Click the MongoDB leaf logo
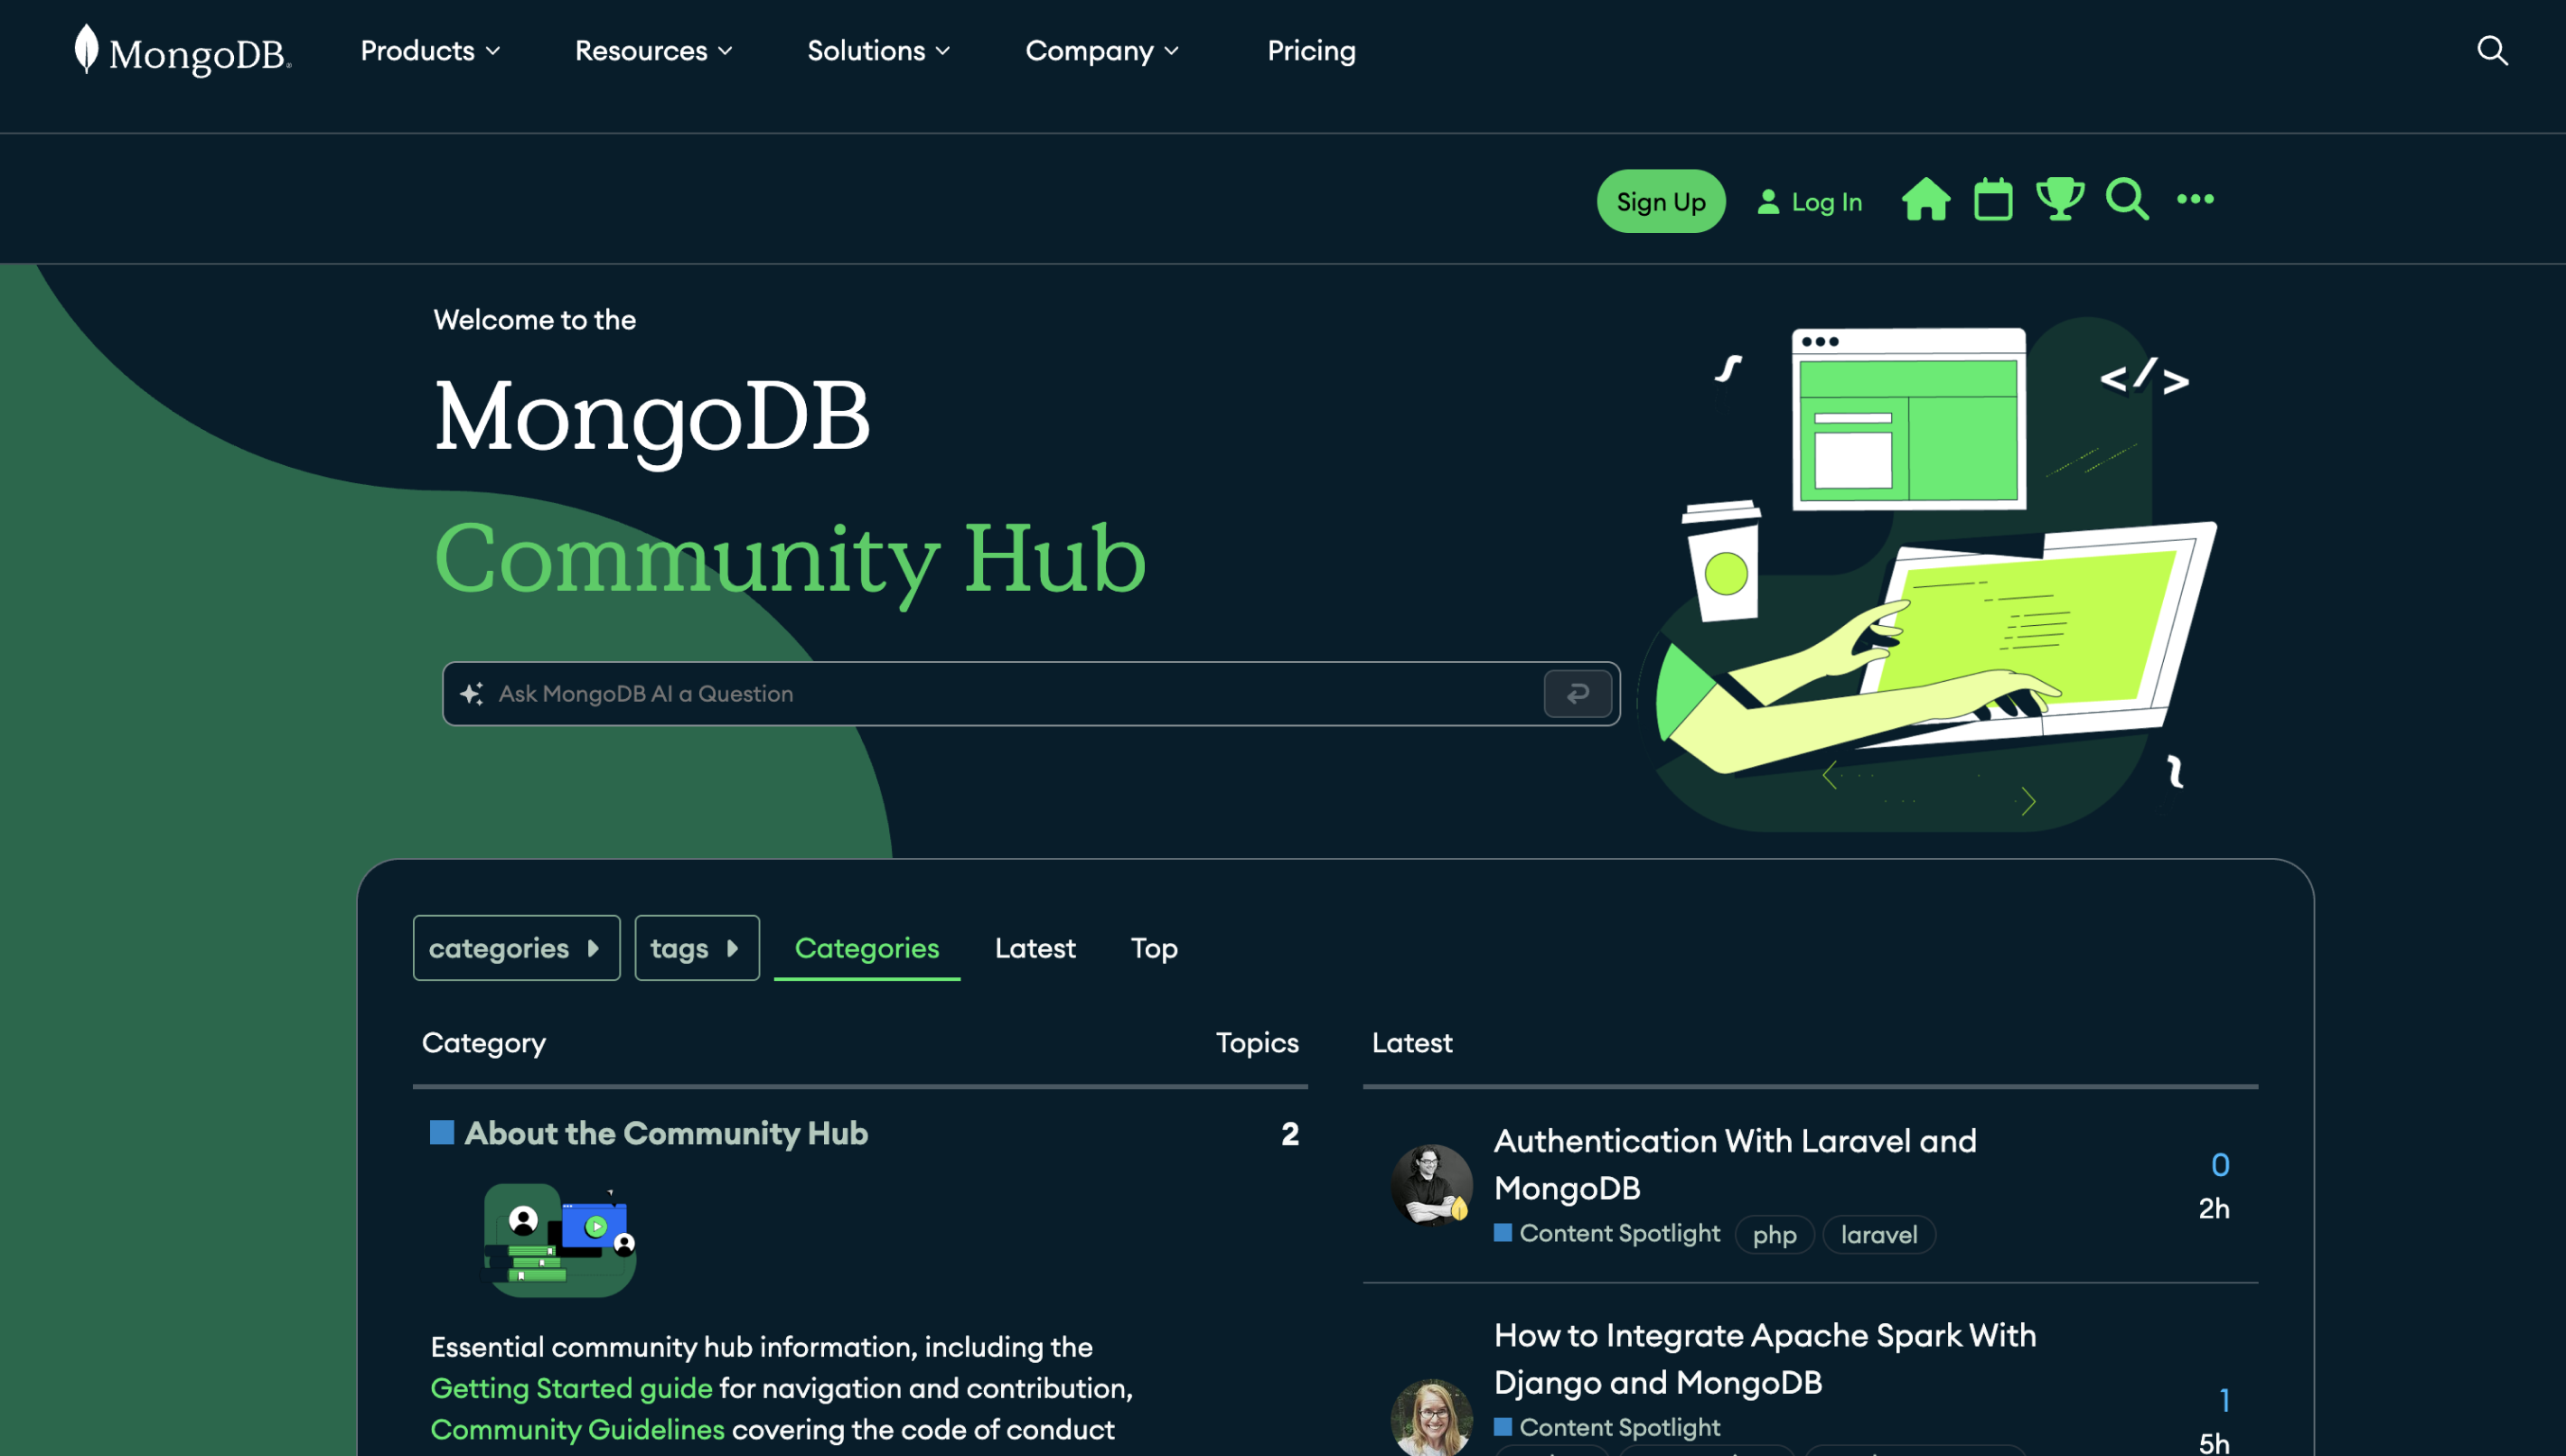2566x1456 pixels. click(88, 49)
